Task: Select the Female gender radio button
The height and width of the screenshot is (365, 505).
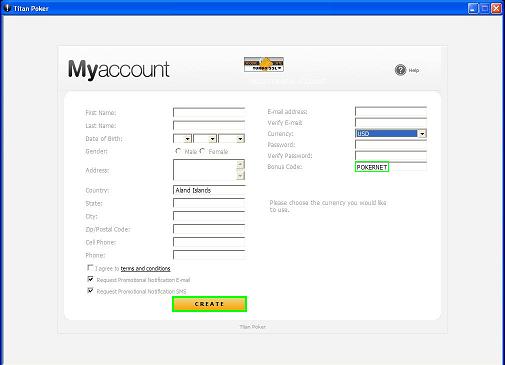Action: pos(202,151)
